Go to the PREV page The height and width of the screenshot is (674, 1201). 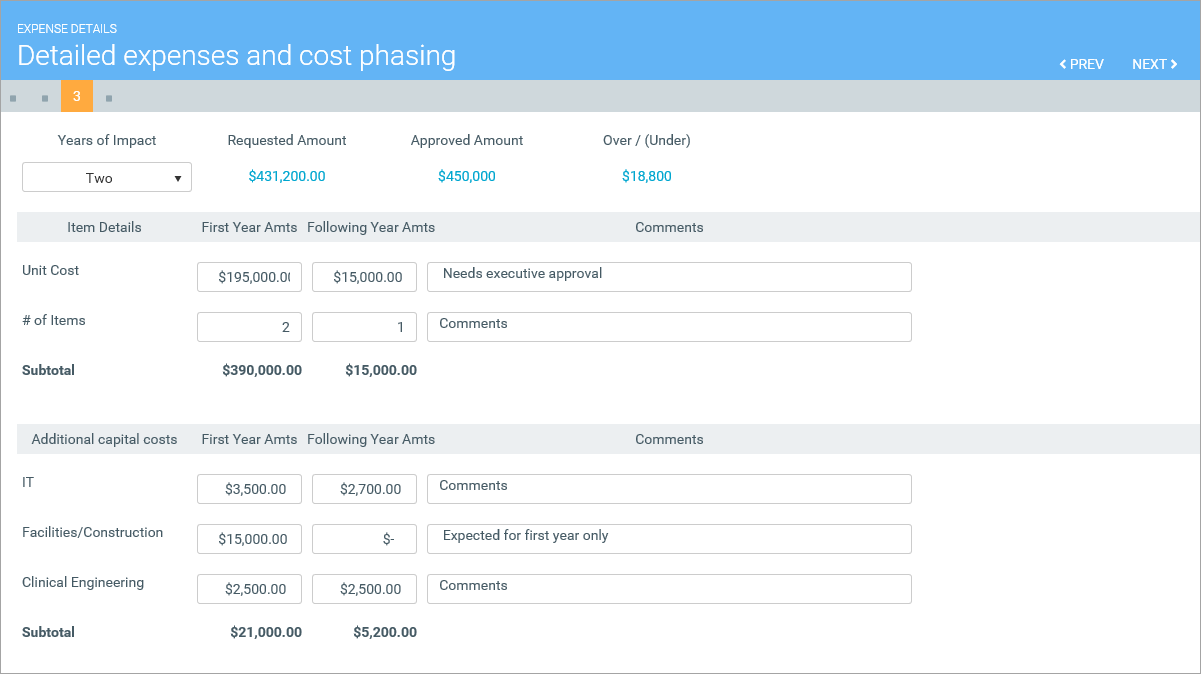tap(1081, 64)
